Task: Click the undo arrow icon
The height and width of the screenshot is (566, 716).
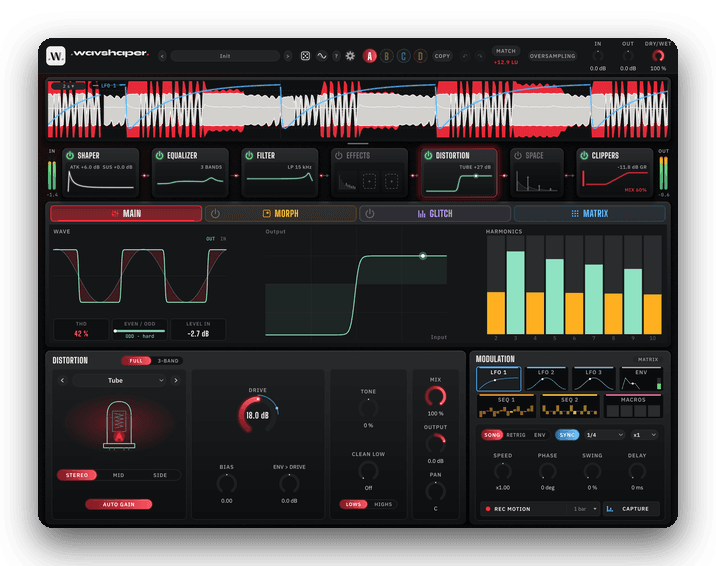Action: [x=465, y=56]
